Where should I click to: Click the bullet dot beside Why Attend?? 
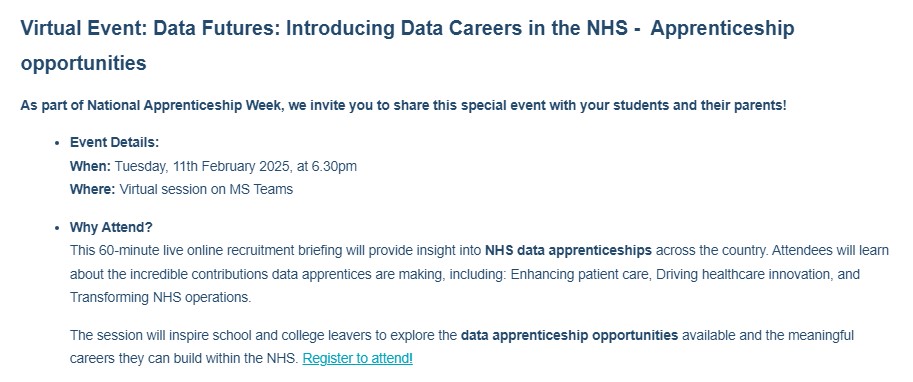tap(56, 228)
